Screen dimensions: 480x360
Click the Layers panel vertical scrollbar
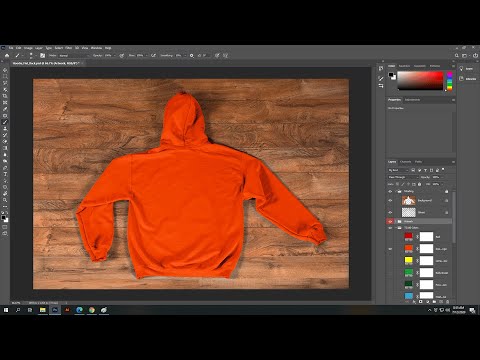[454, 217]
